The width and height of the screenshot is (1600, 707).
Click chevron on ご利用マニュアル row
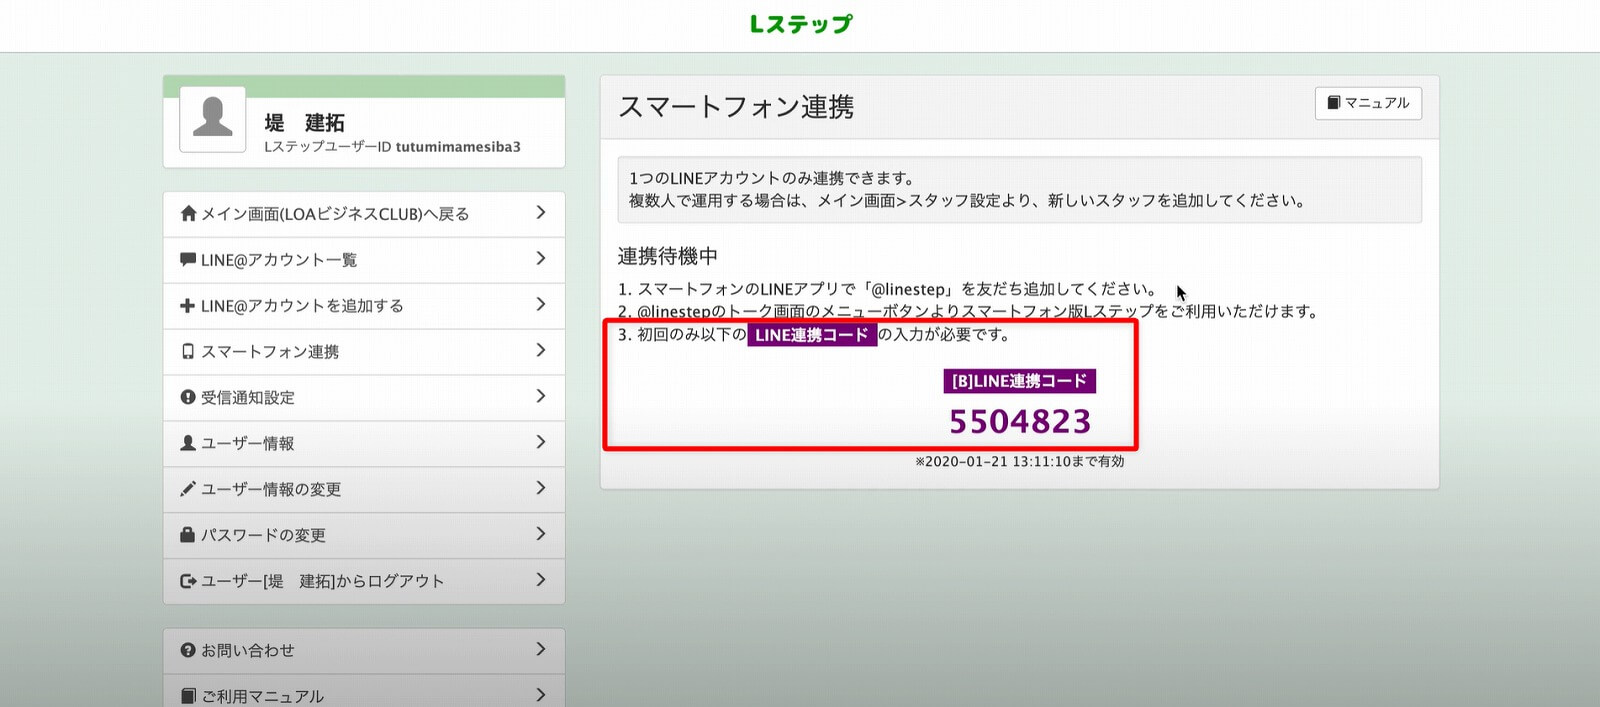540,694
